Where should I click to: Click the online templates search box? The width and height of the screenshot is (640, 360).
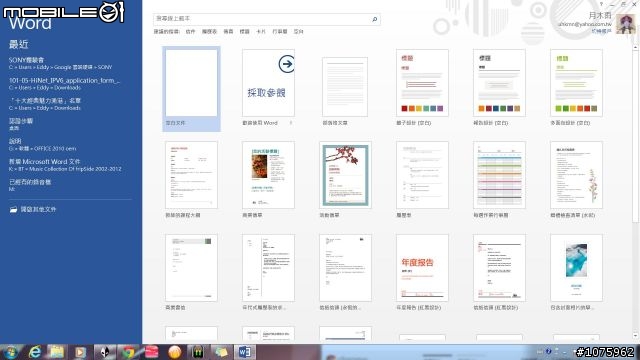click(x=267, y=19)
